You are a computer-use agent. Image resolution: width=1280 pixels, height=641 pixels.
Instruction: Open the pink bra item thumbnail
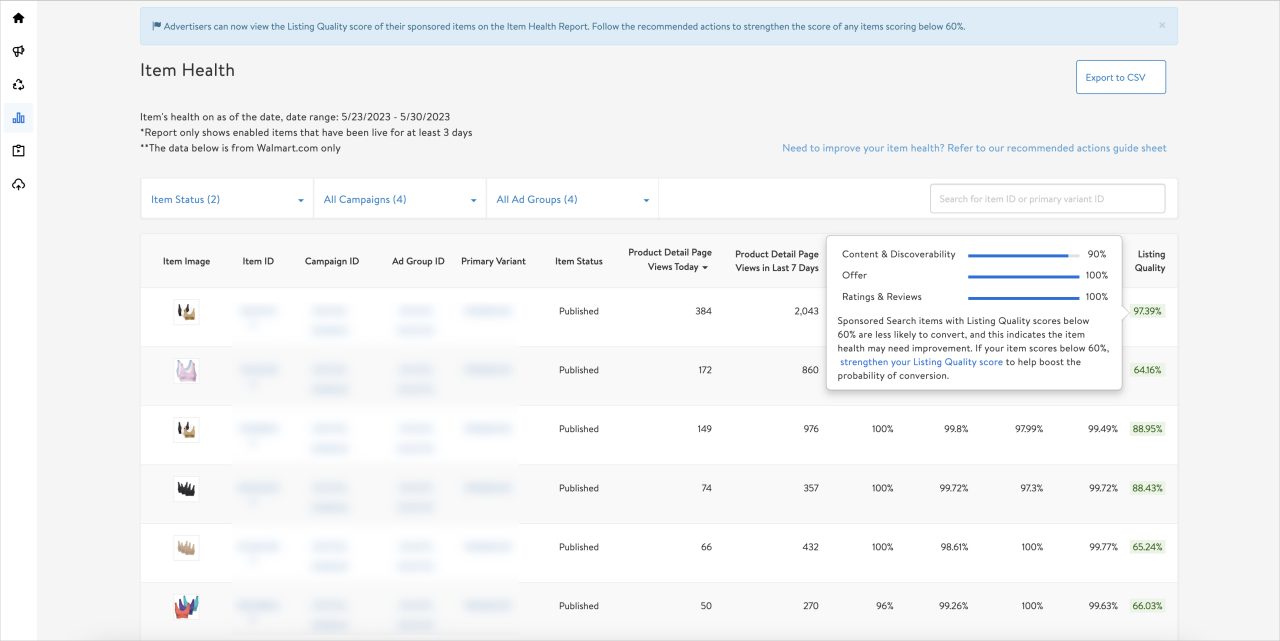coord(186,370)
